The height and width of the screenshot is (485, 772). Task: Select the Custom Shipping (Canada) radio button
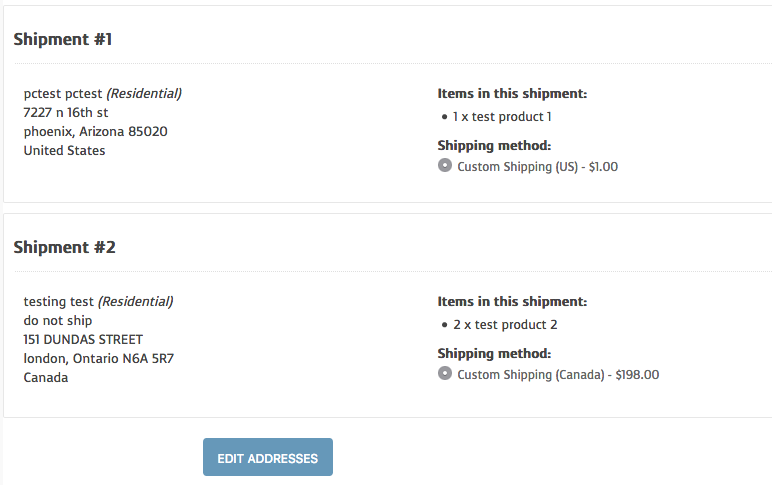click(x=445, y=374)
